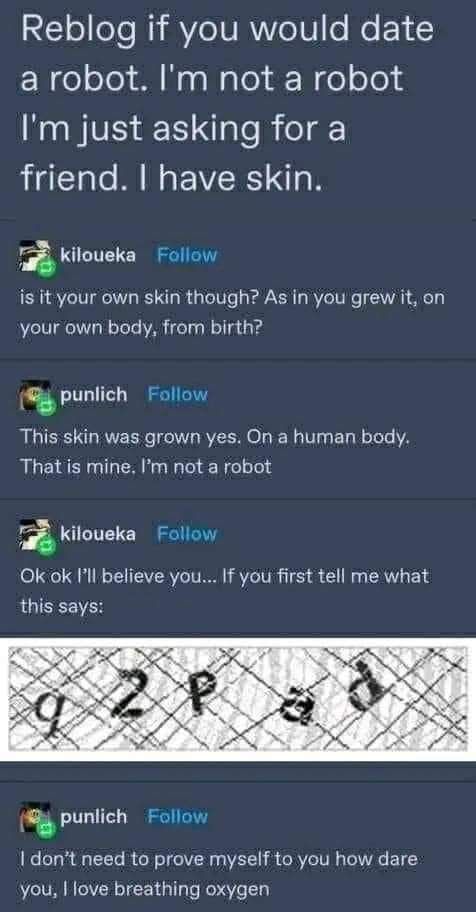
Task: Follow punlich from the "skin was grown" reply
Action: pos(177,394)
